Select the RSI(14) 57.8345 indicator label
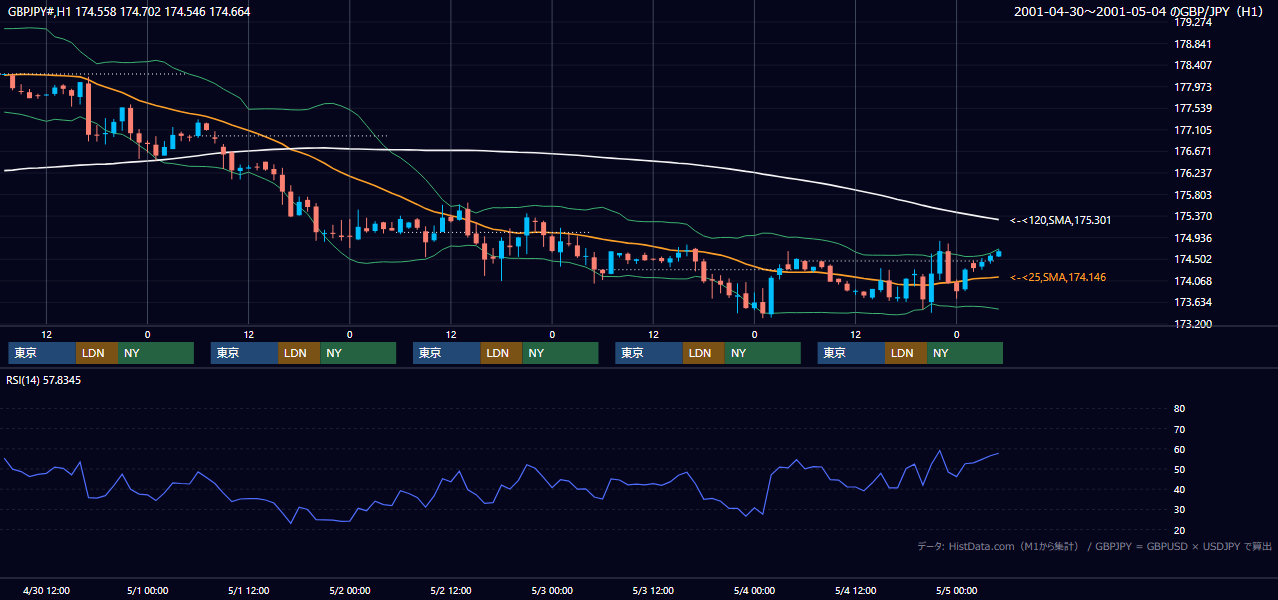This screenshot has height=600, width=1278. (x=44, y=380)
